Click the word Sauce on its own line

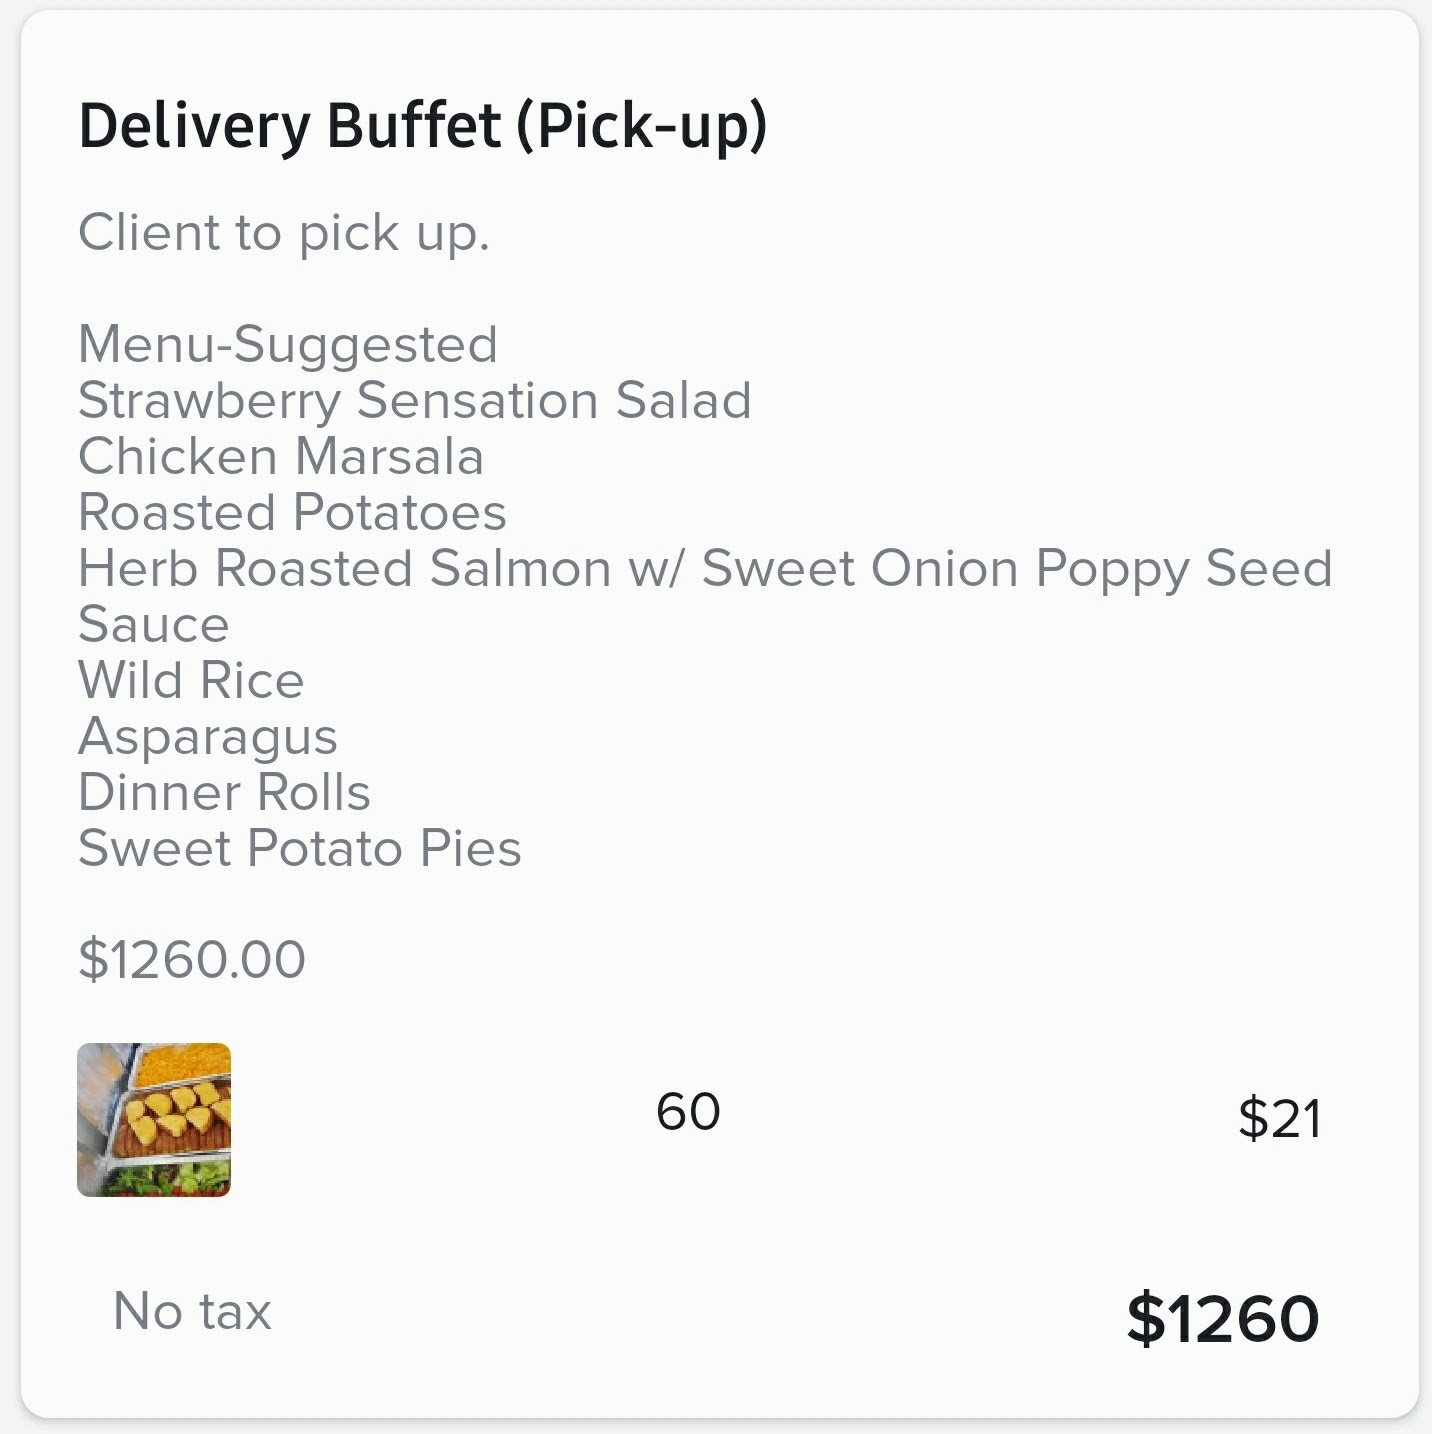click(x=154, y=624)
